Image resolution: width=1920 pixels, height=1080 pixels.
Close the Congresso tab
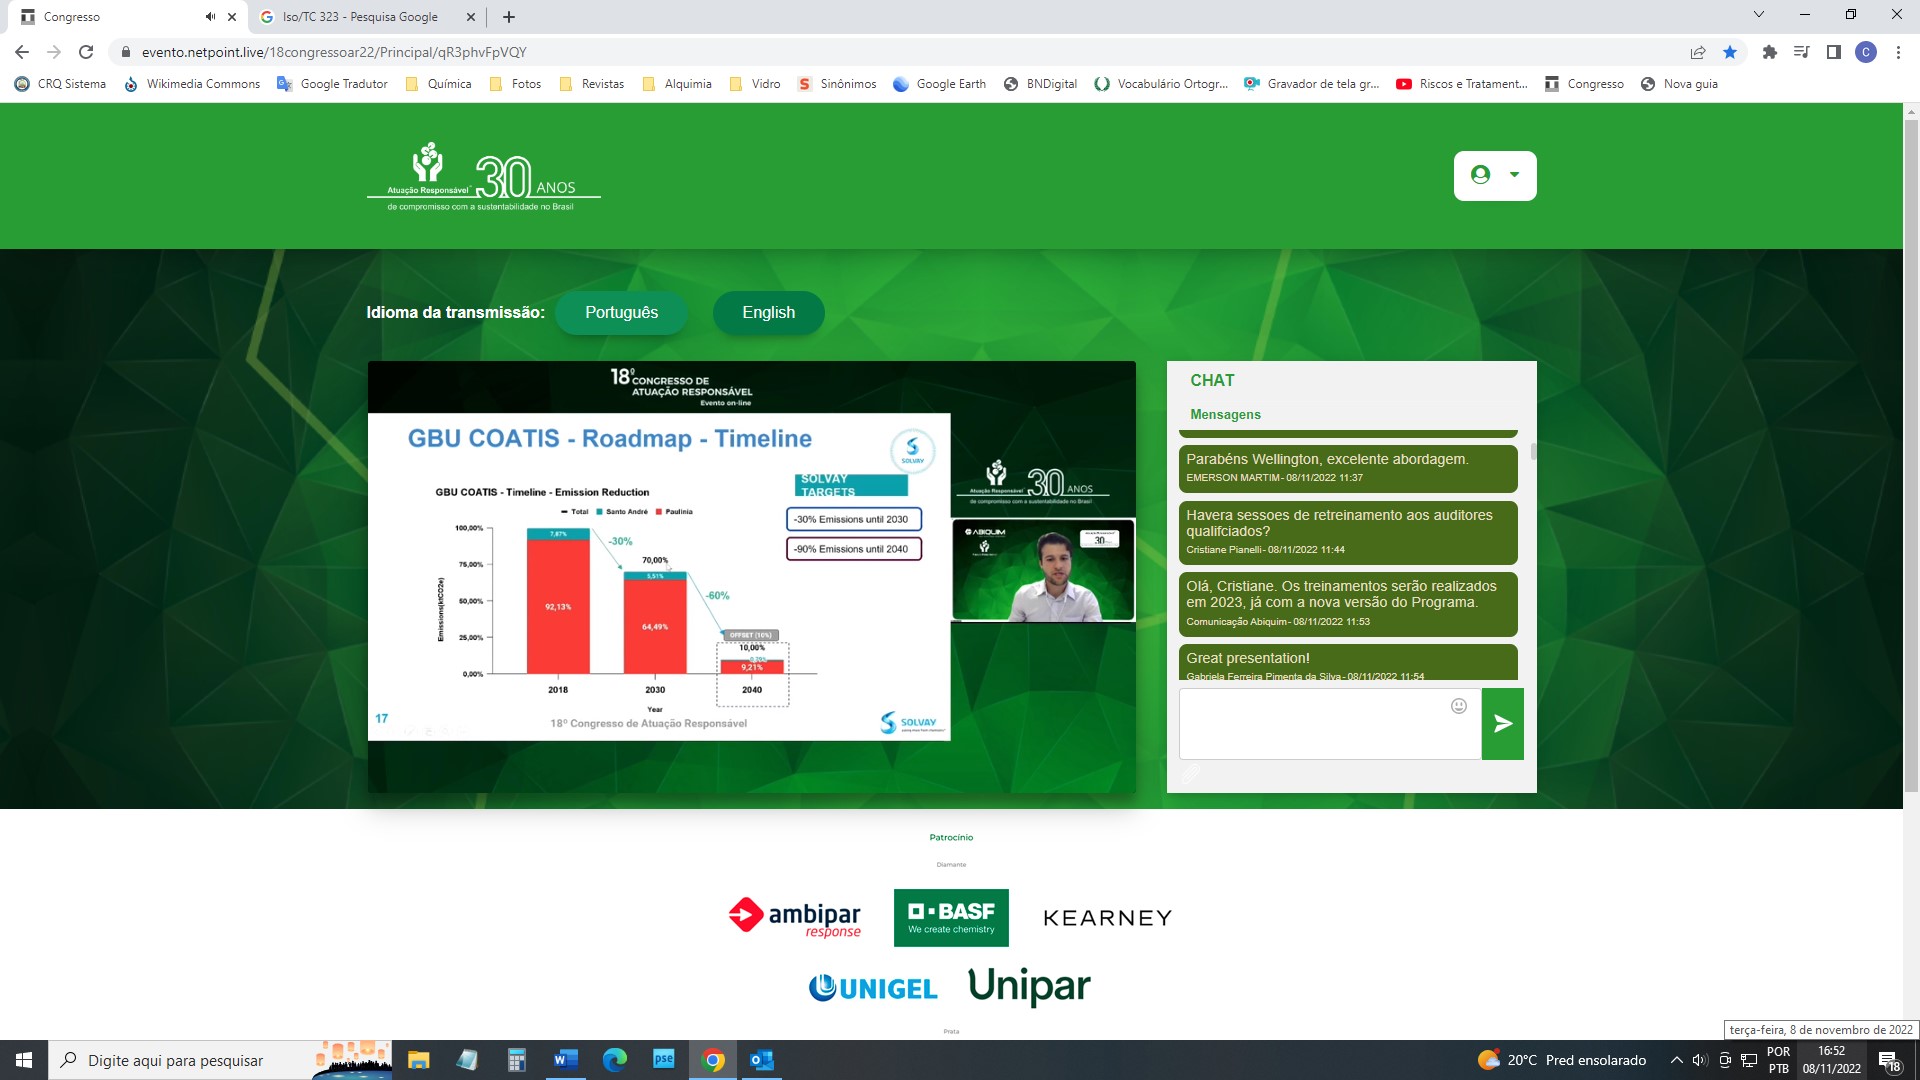[x=232, y=17]
